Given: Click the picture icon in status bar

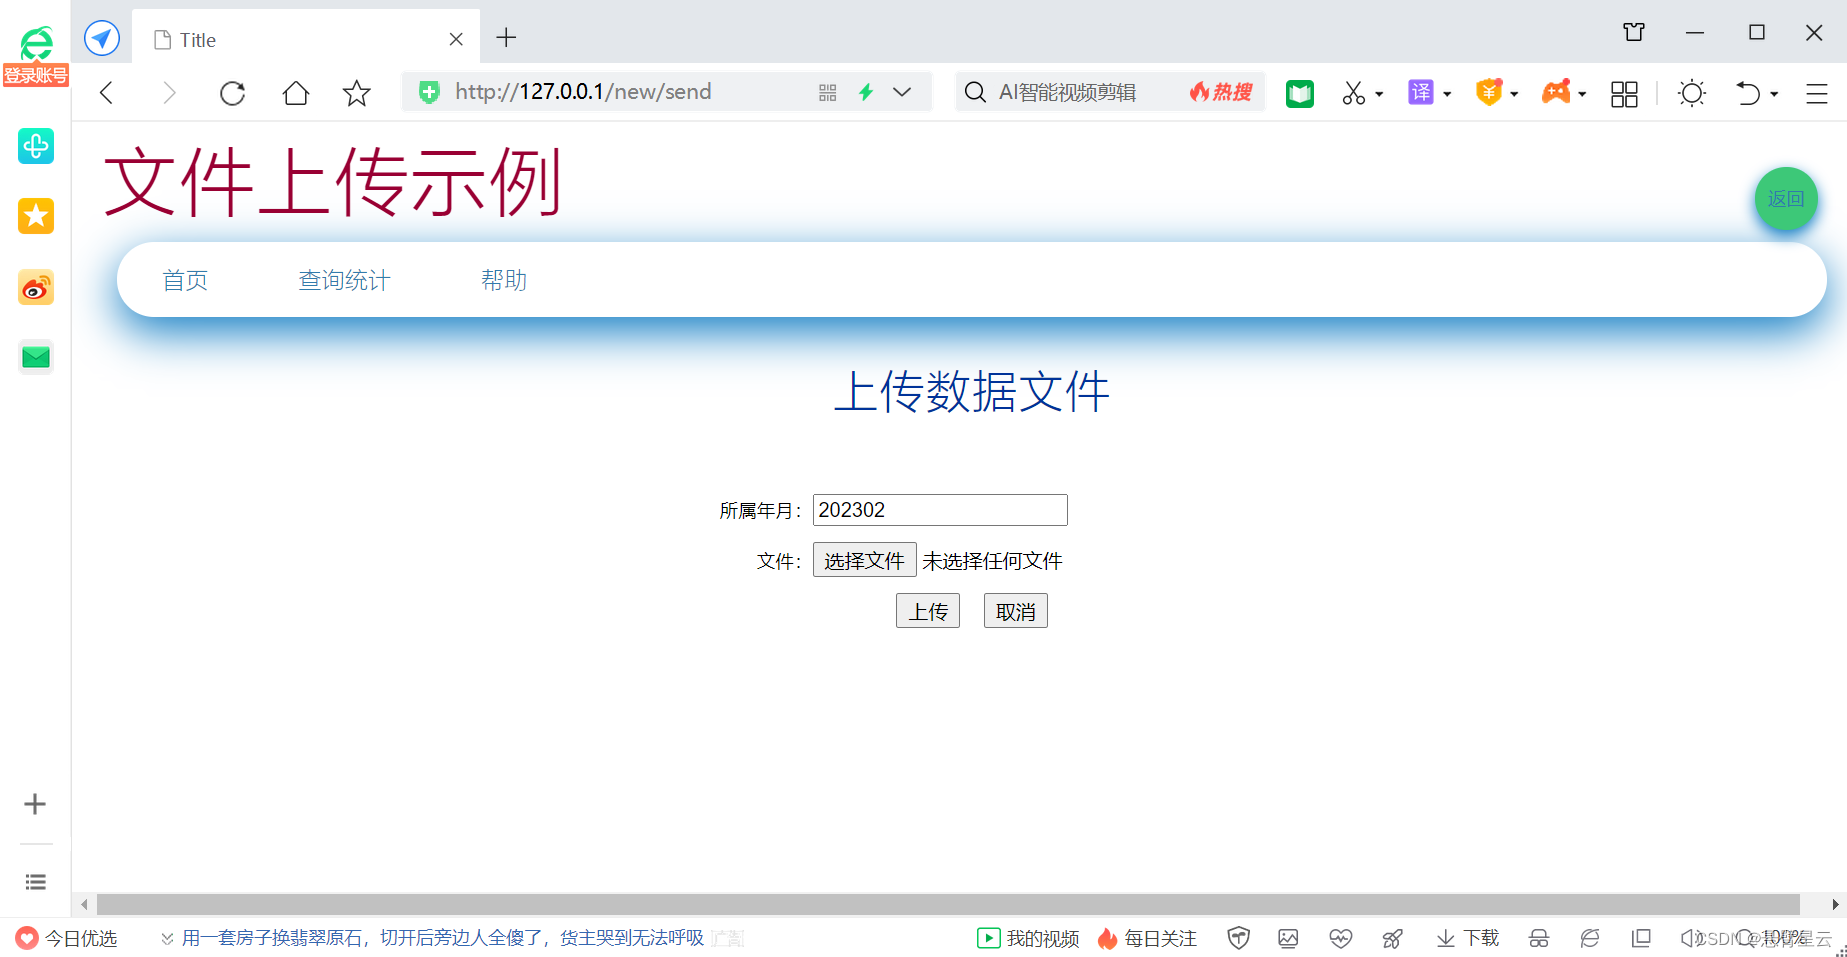Looking at the screenshot, I should (x=1288, y=938).
